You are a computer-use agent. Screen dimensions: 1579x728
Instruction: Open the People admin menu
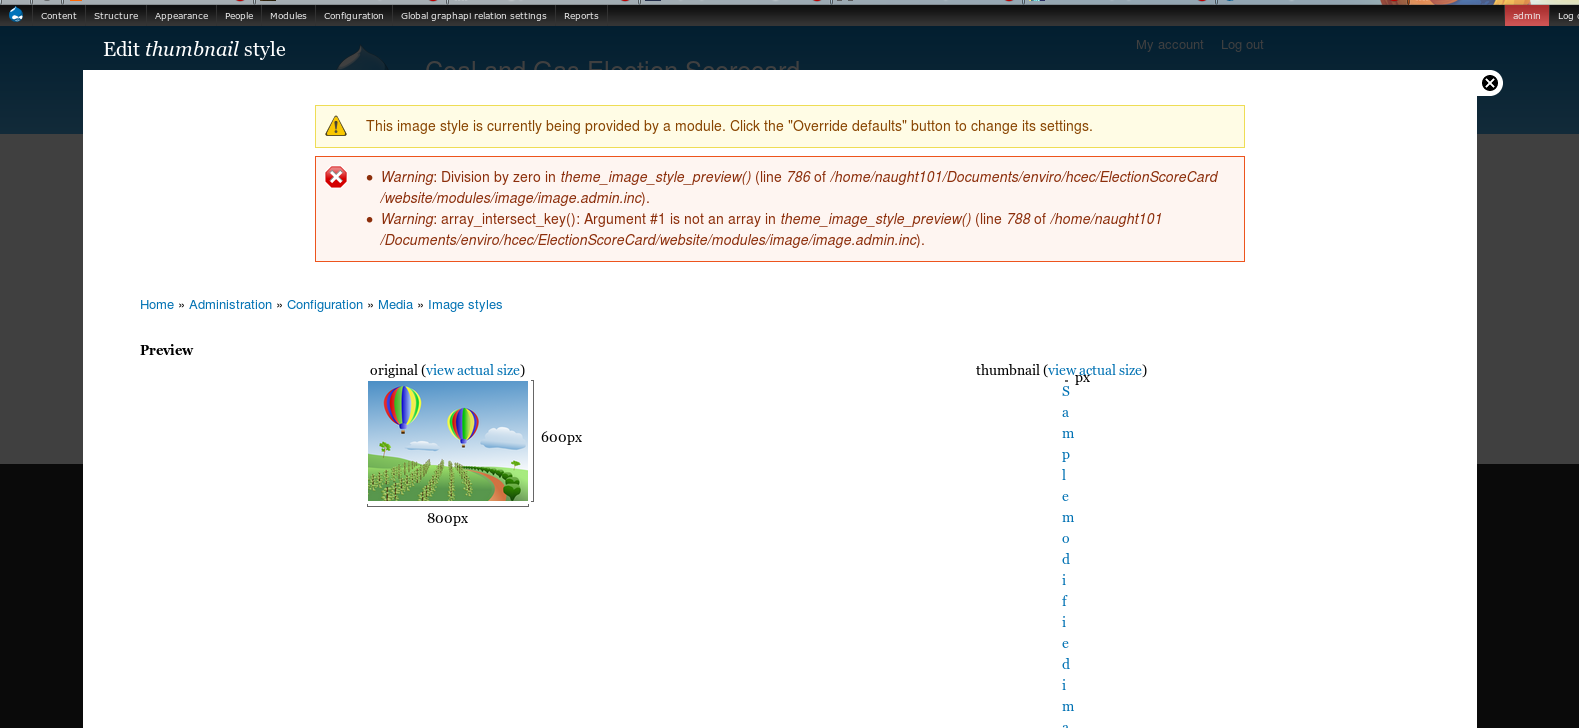[x=239, y=16]
